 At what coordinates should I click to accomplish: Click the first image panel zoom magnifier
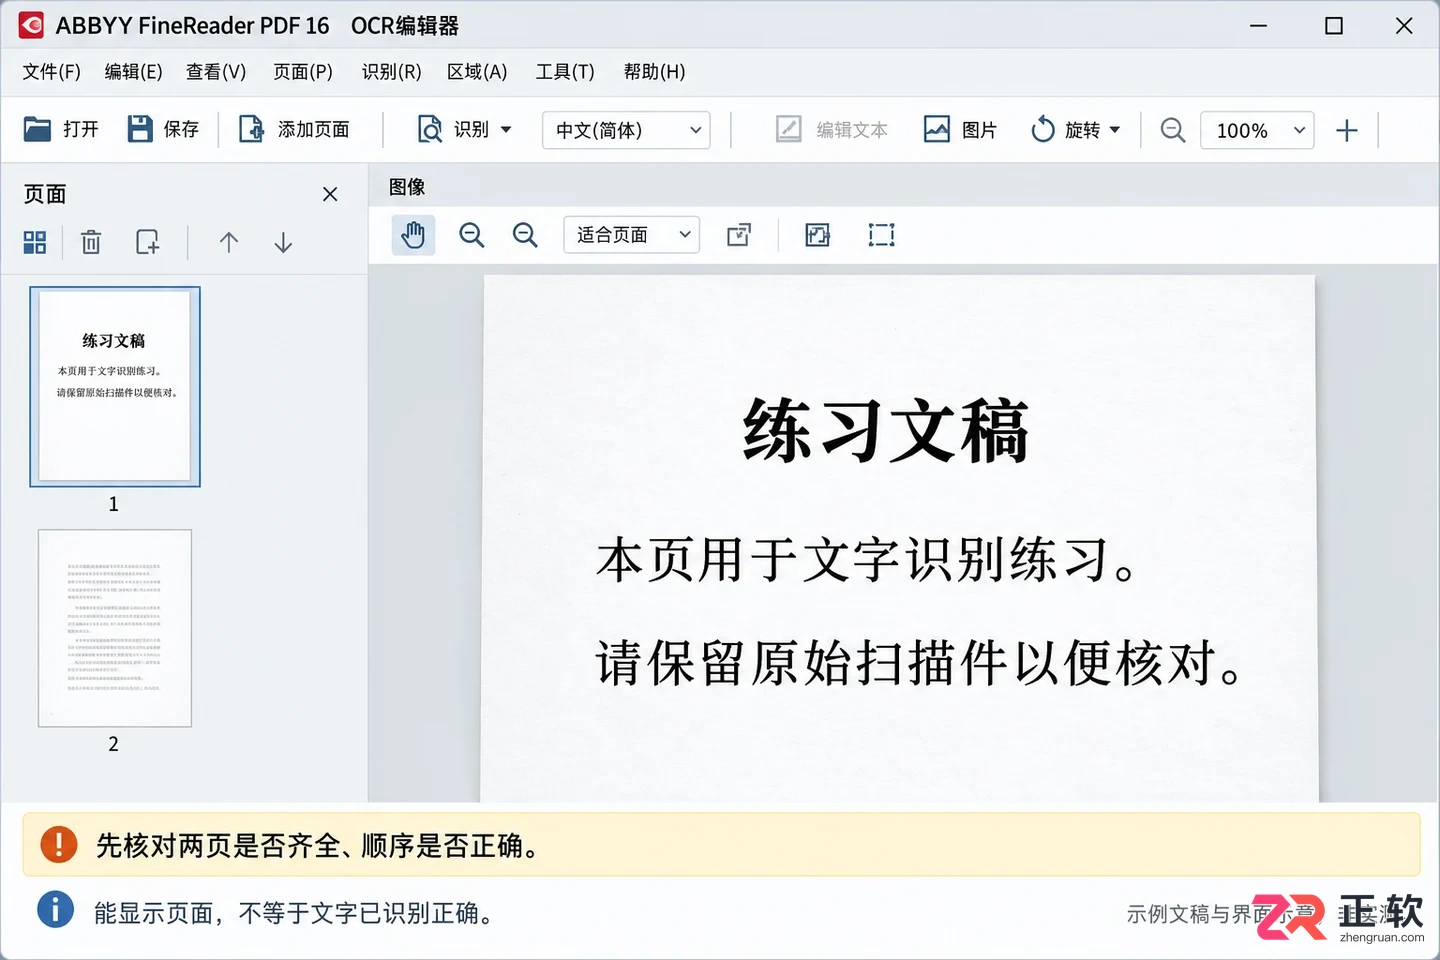(x=471, y=235)
